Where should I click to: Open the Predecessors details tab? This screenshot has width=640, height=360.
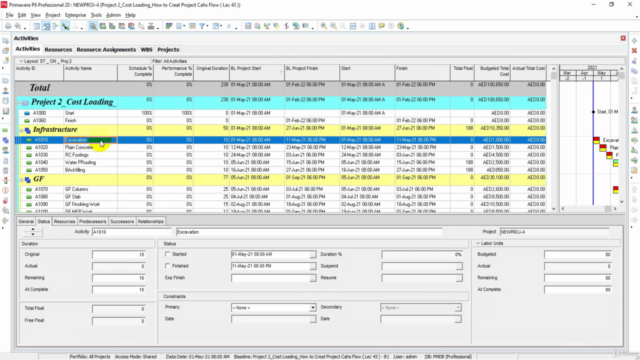[93, 221]
